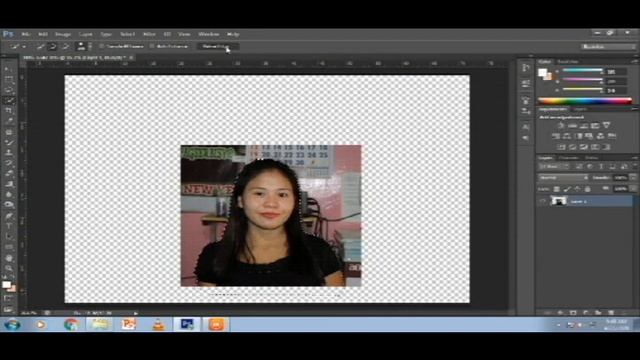
Task: Select the Horizontal Type tool
Action: pos(9,226)
